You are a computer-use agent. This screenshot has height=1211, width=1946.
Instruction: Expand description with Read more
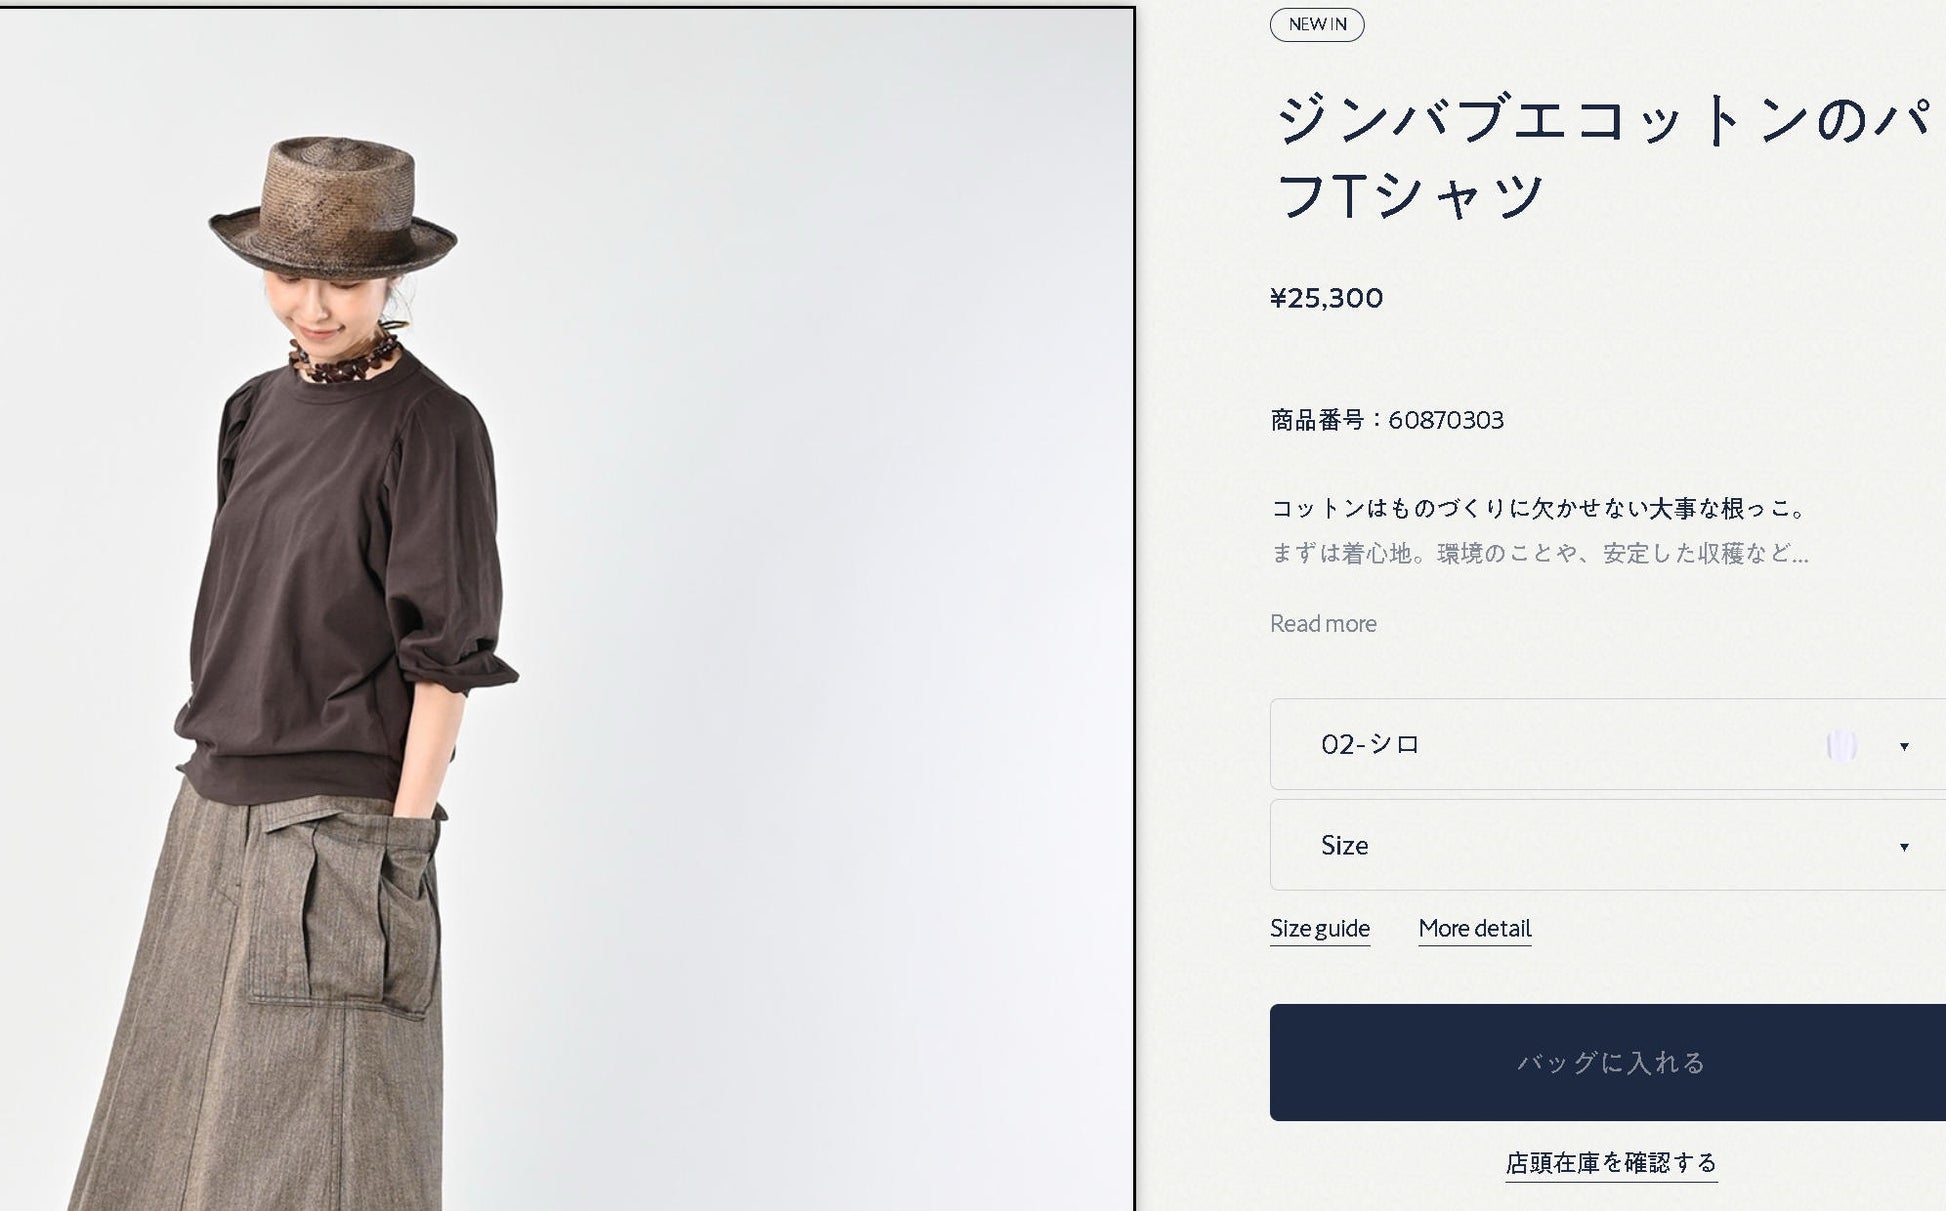click(x=1323, y=623)
